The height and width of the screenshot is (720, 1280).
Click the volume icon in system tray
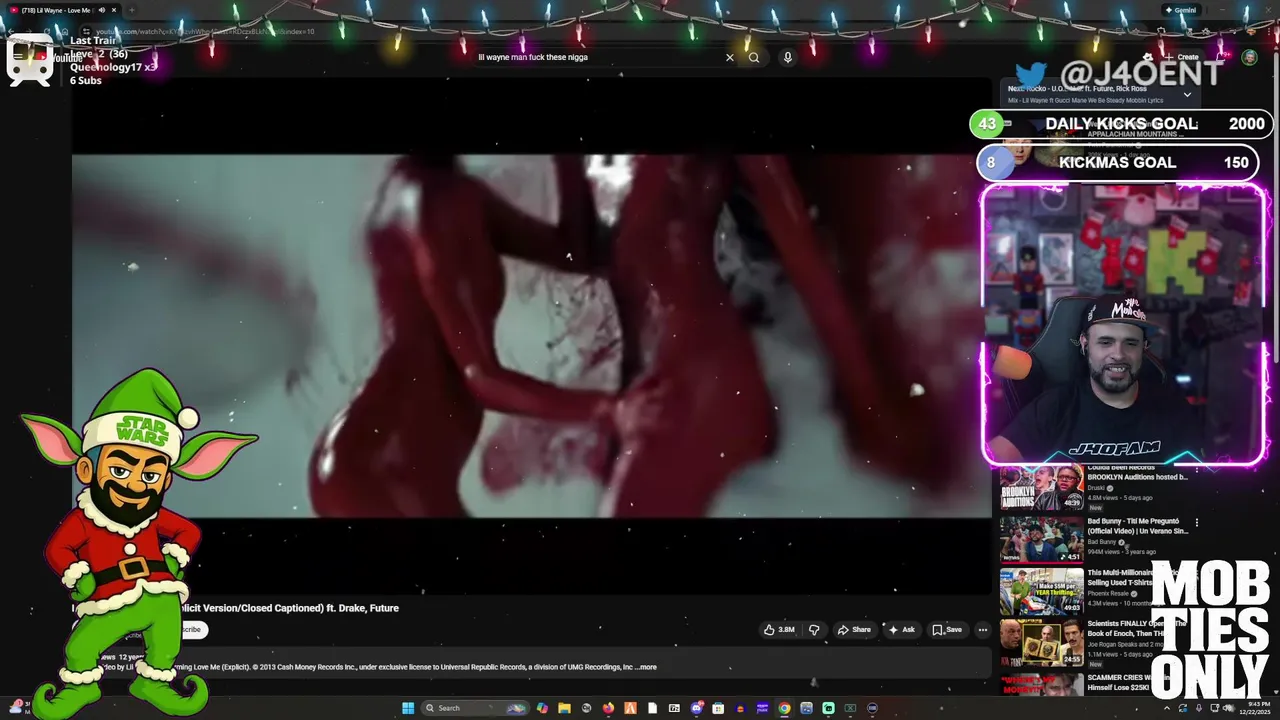pyautogui.click(x=1229, y=708)
